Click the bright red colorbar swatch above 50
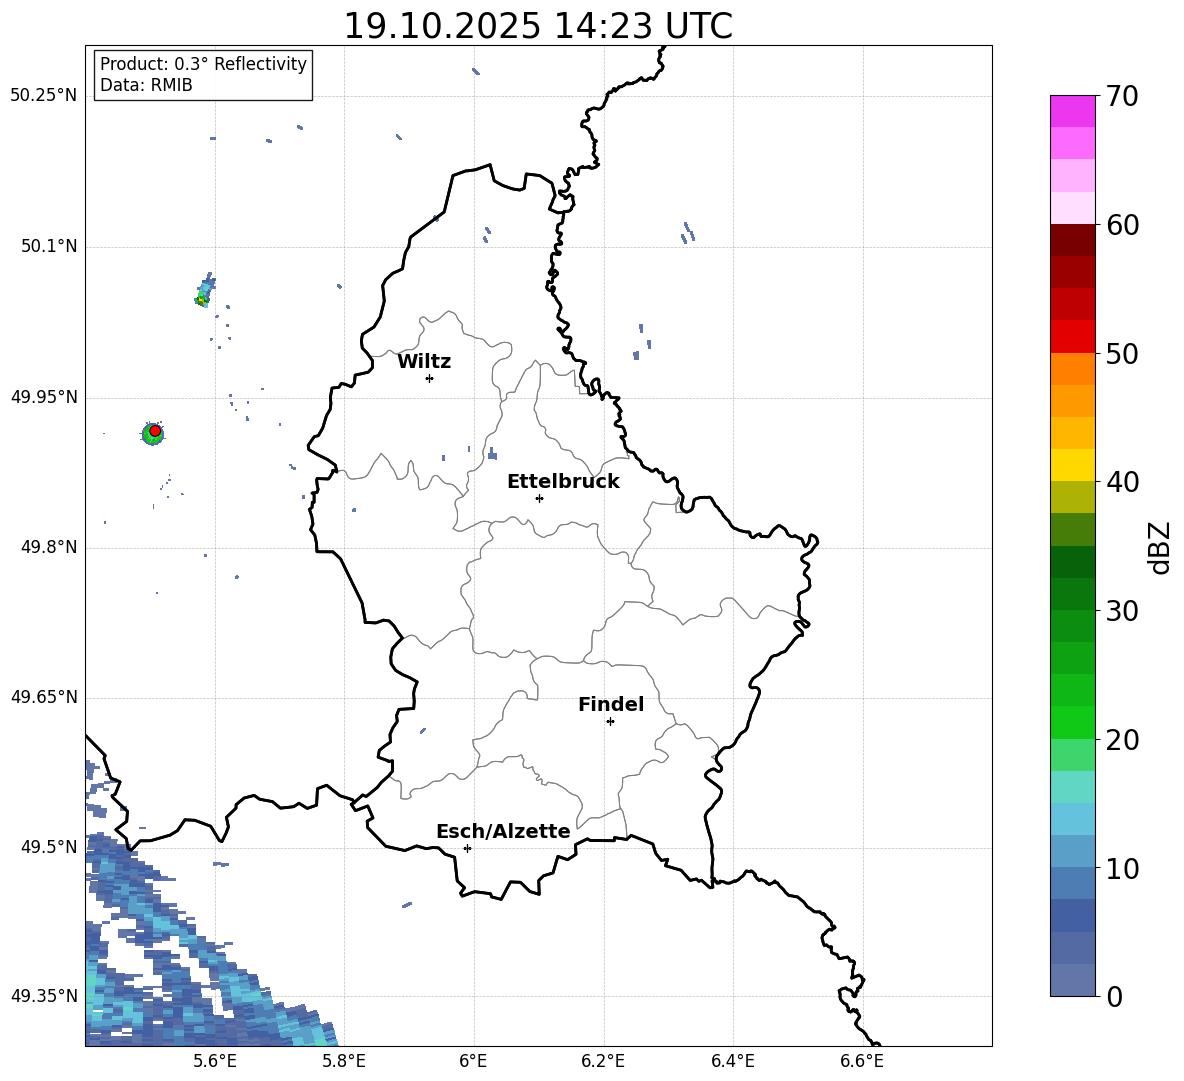 pos(1072,337)
